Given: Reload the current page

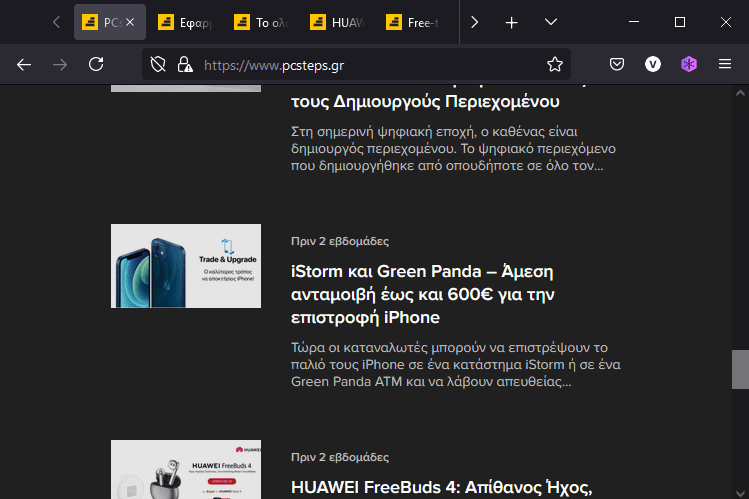Looking at the screenshot, I should pos(96,64).
